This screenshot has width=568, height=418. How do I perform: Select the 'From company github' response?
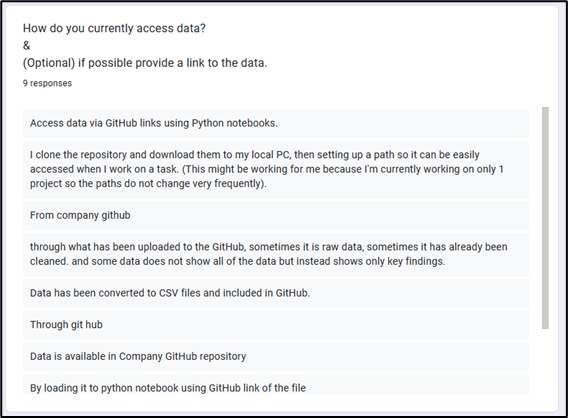(276, 216)
